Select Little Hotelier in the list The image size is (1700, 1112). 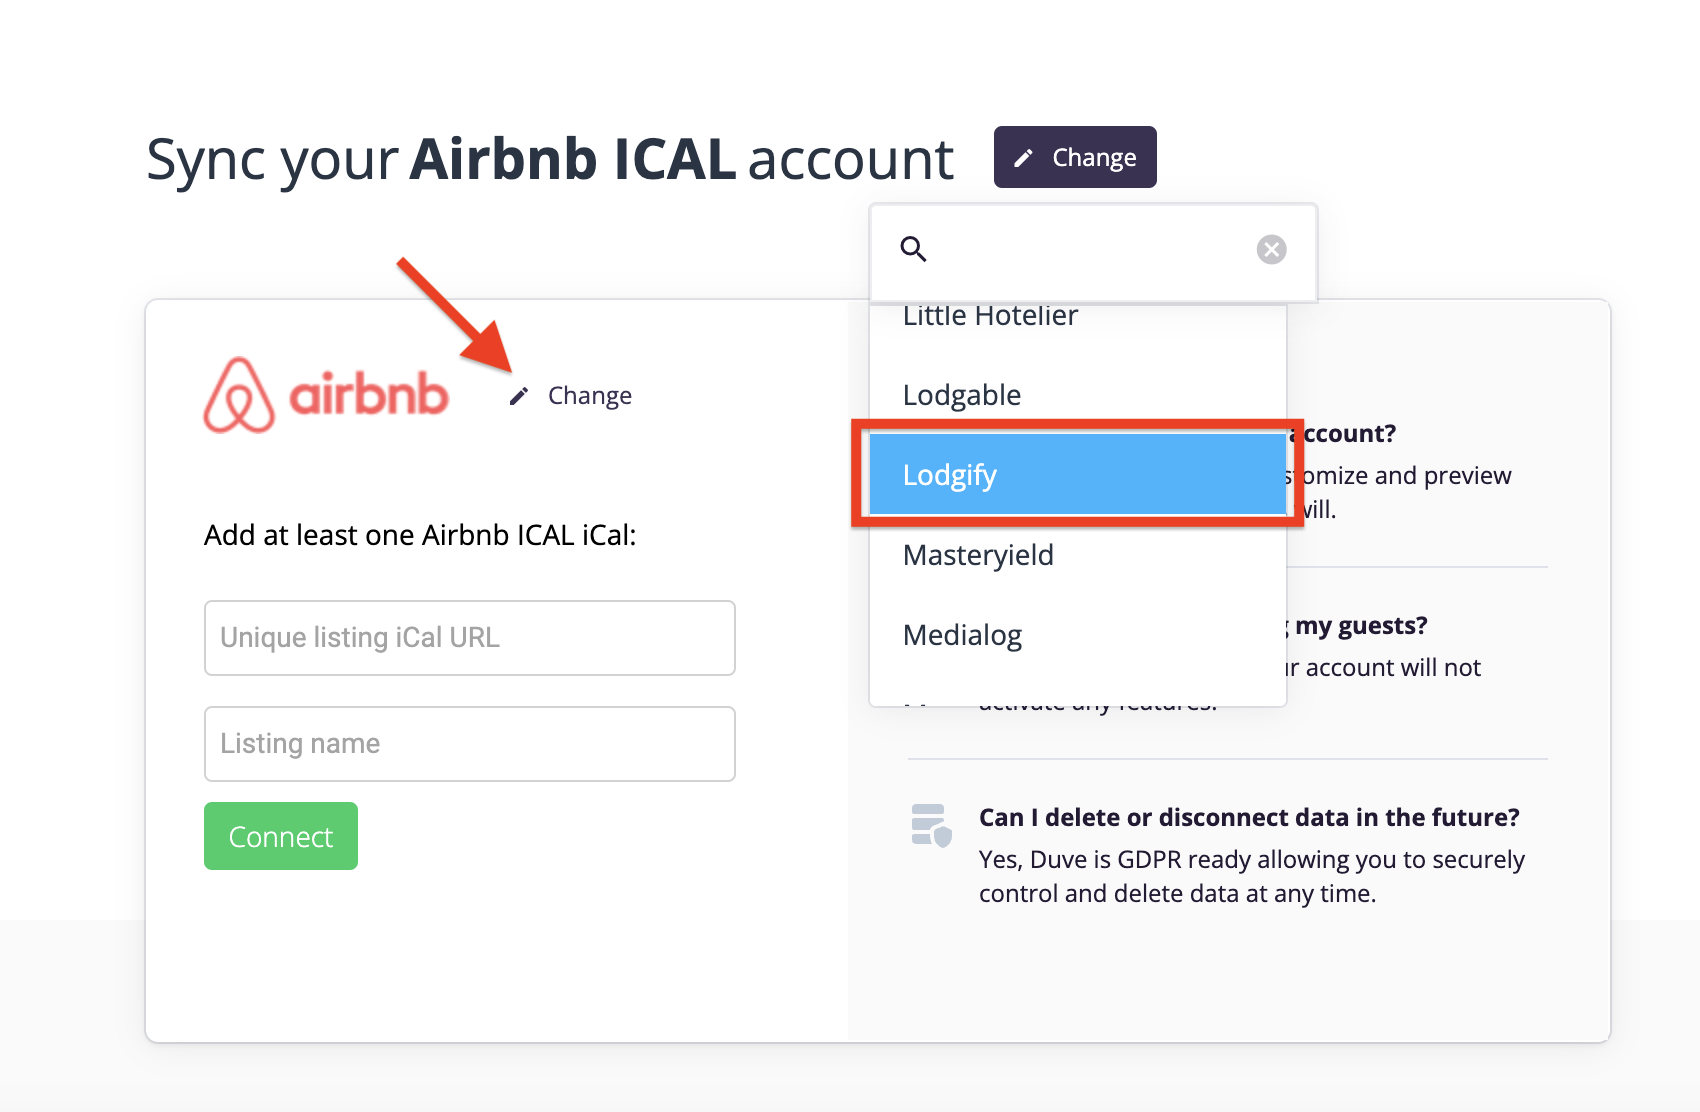(x=990, y=317)
